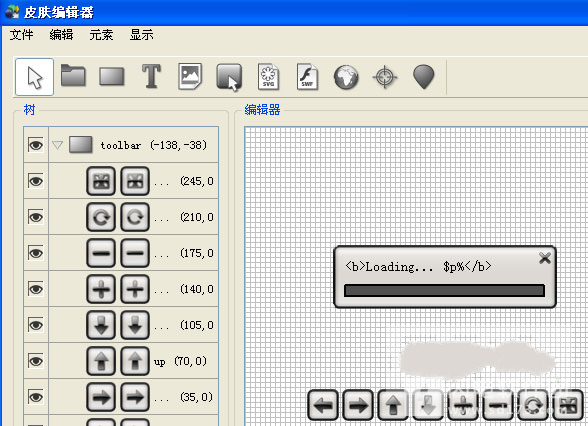
Task: Click the zoom out minus button in canvas
Action: coord(498,405)
